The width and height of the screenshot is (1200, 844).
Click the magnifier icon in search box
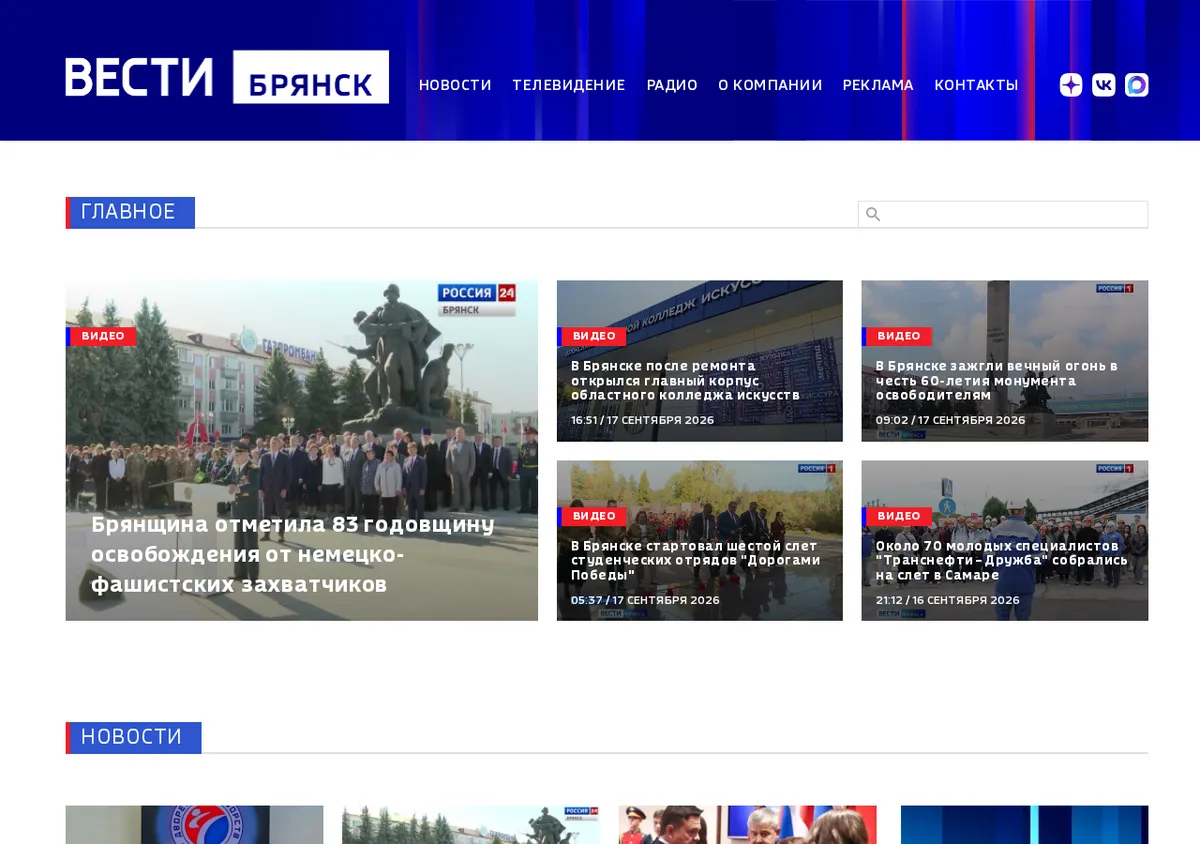[x=873, y=214]
